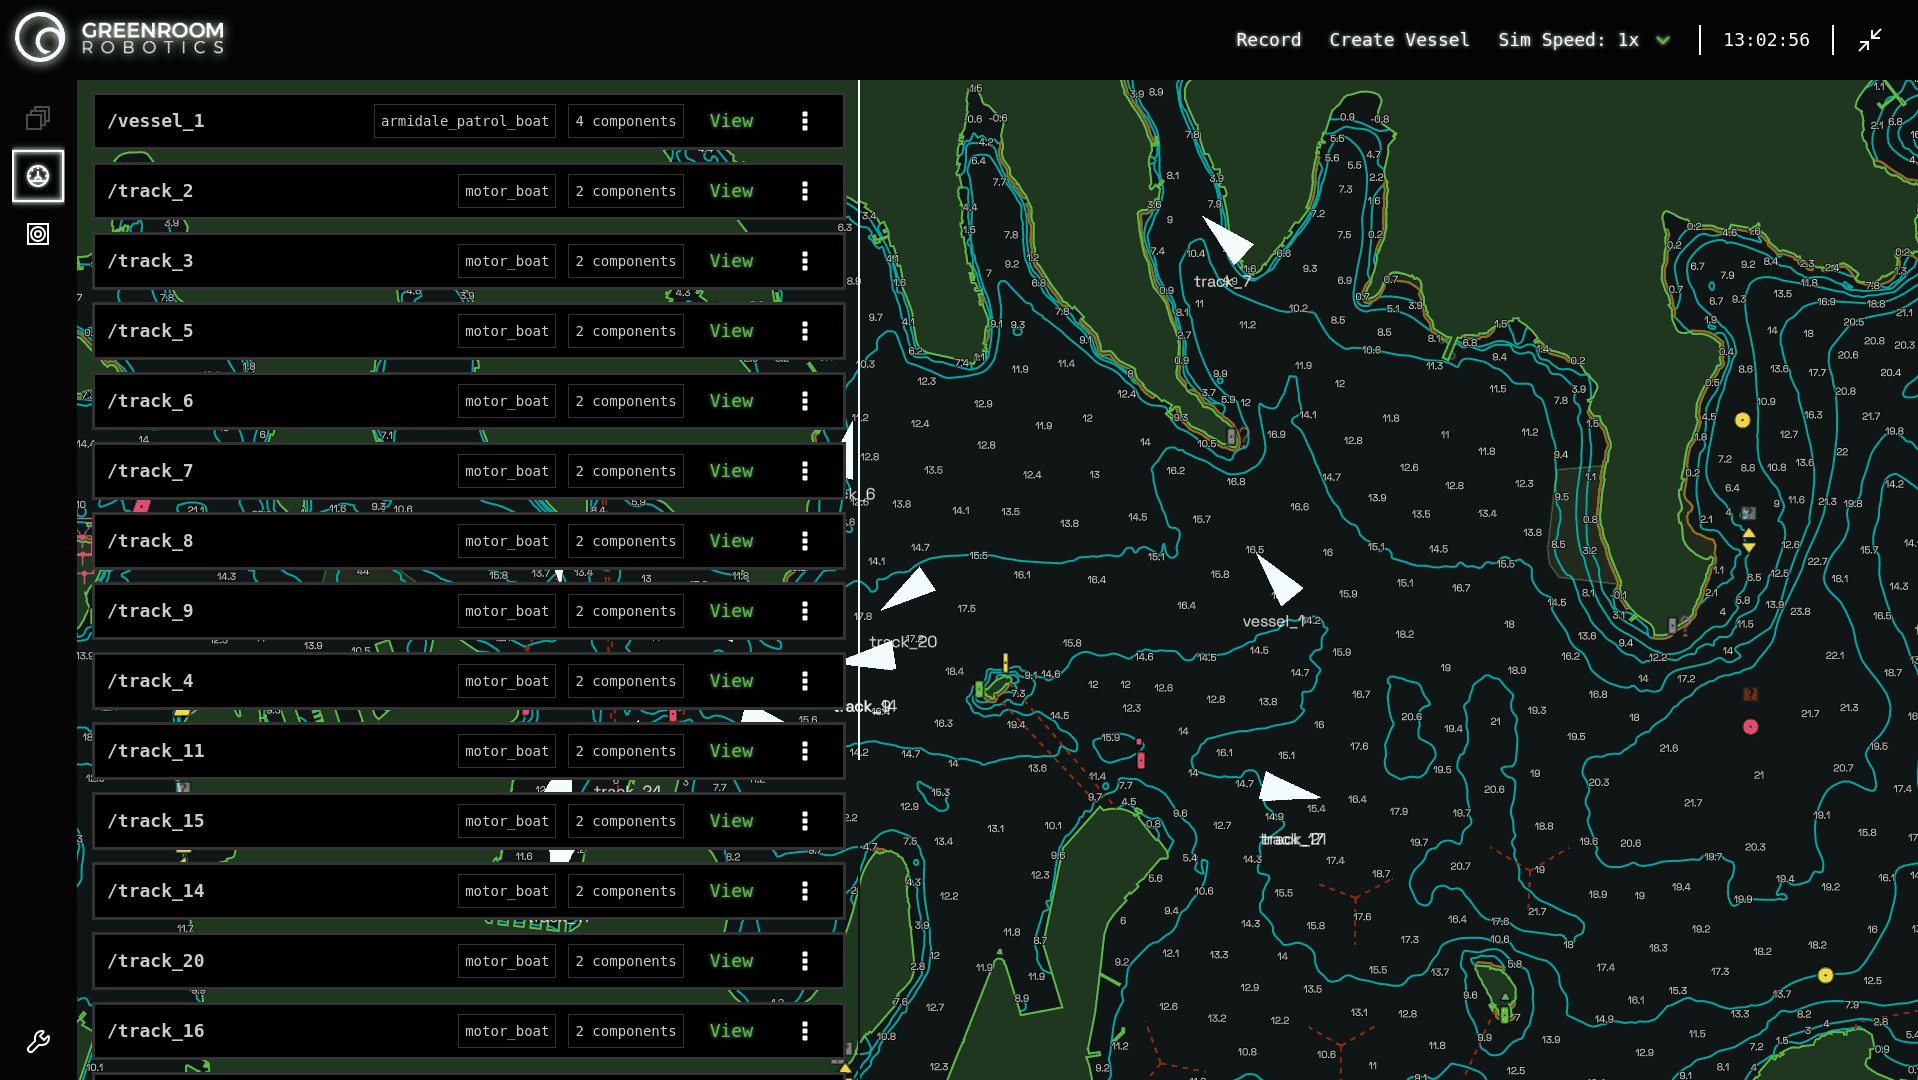Click View for /track_4

coord(731,681)
